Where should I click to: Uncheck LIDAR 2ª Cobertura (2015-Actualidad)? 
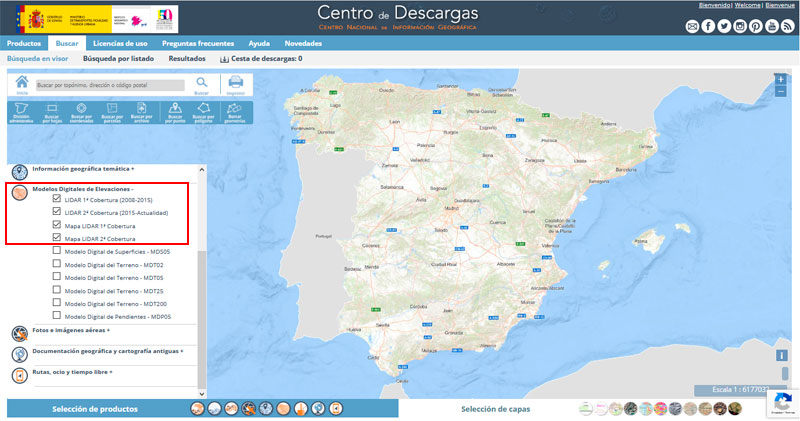tap(57, 211)
